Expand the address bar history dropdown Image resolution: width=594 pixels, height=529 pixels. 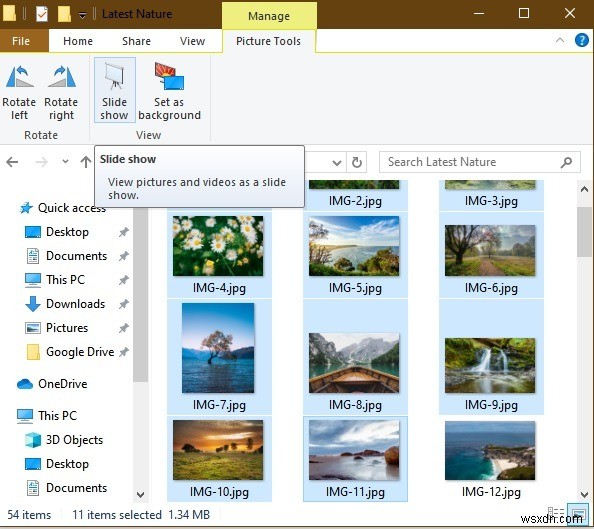pyautogui.click(x=337, y=163)
